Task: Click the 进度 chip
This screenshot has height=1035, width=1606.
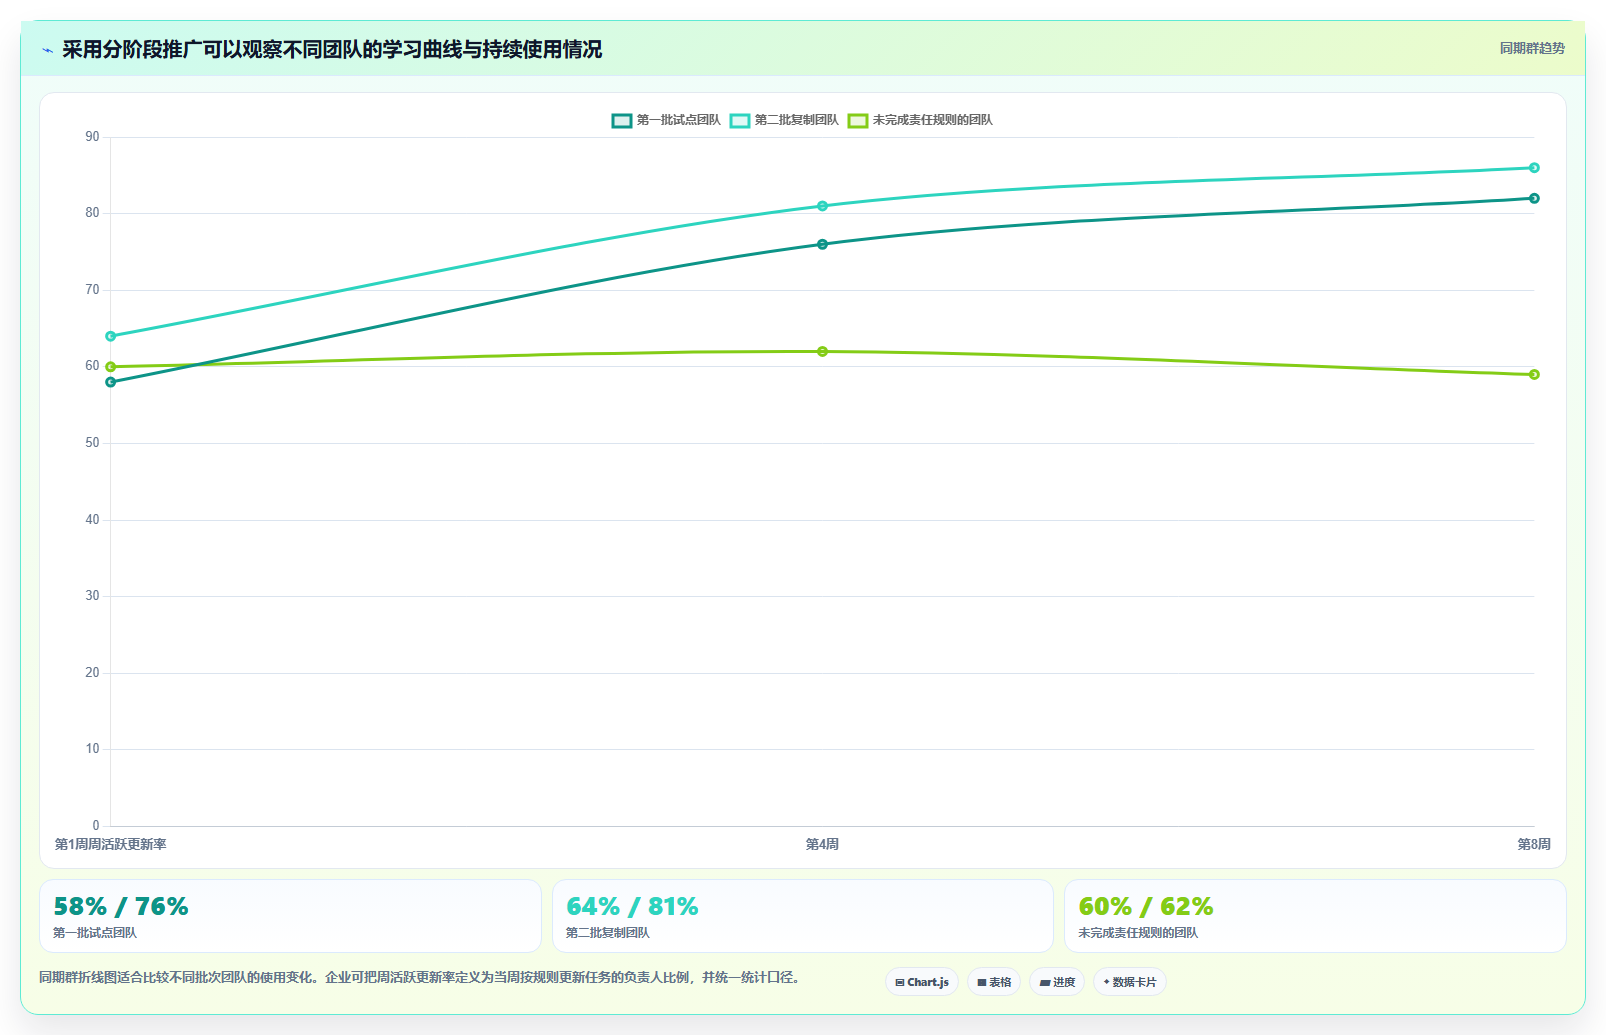Action: tap(1057, 982)
